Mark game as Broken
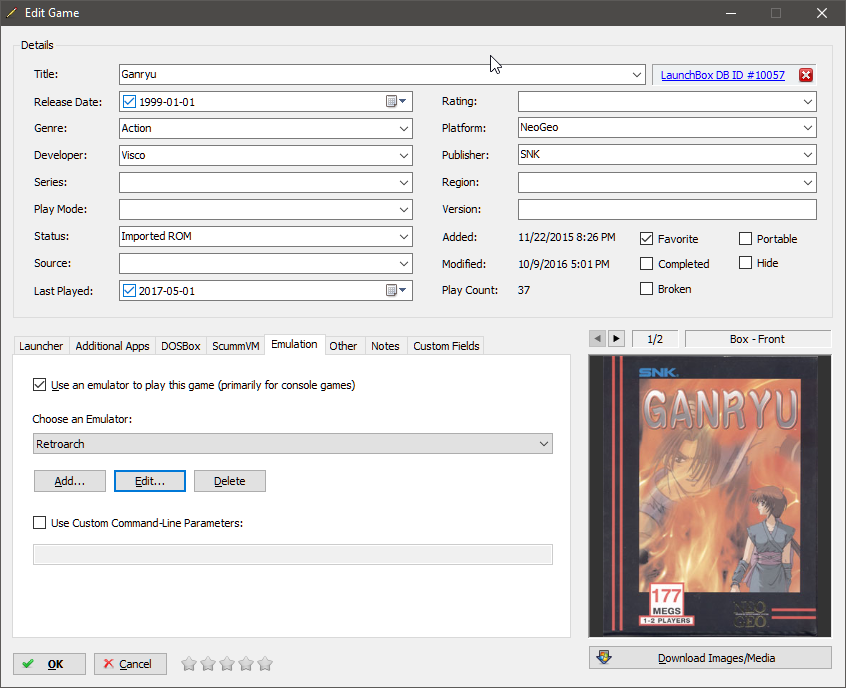The image size is (846, 688). (646, 289)
